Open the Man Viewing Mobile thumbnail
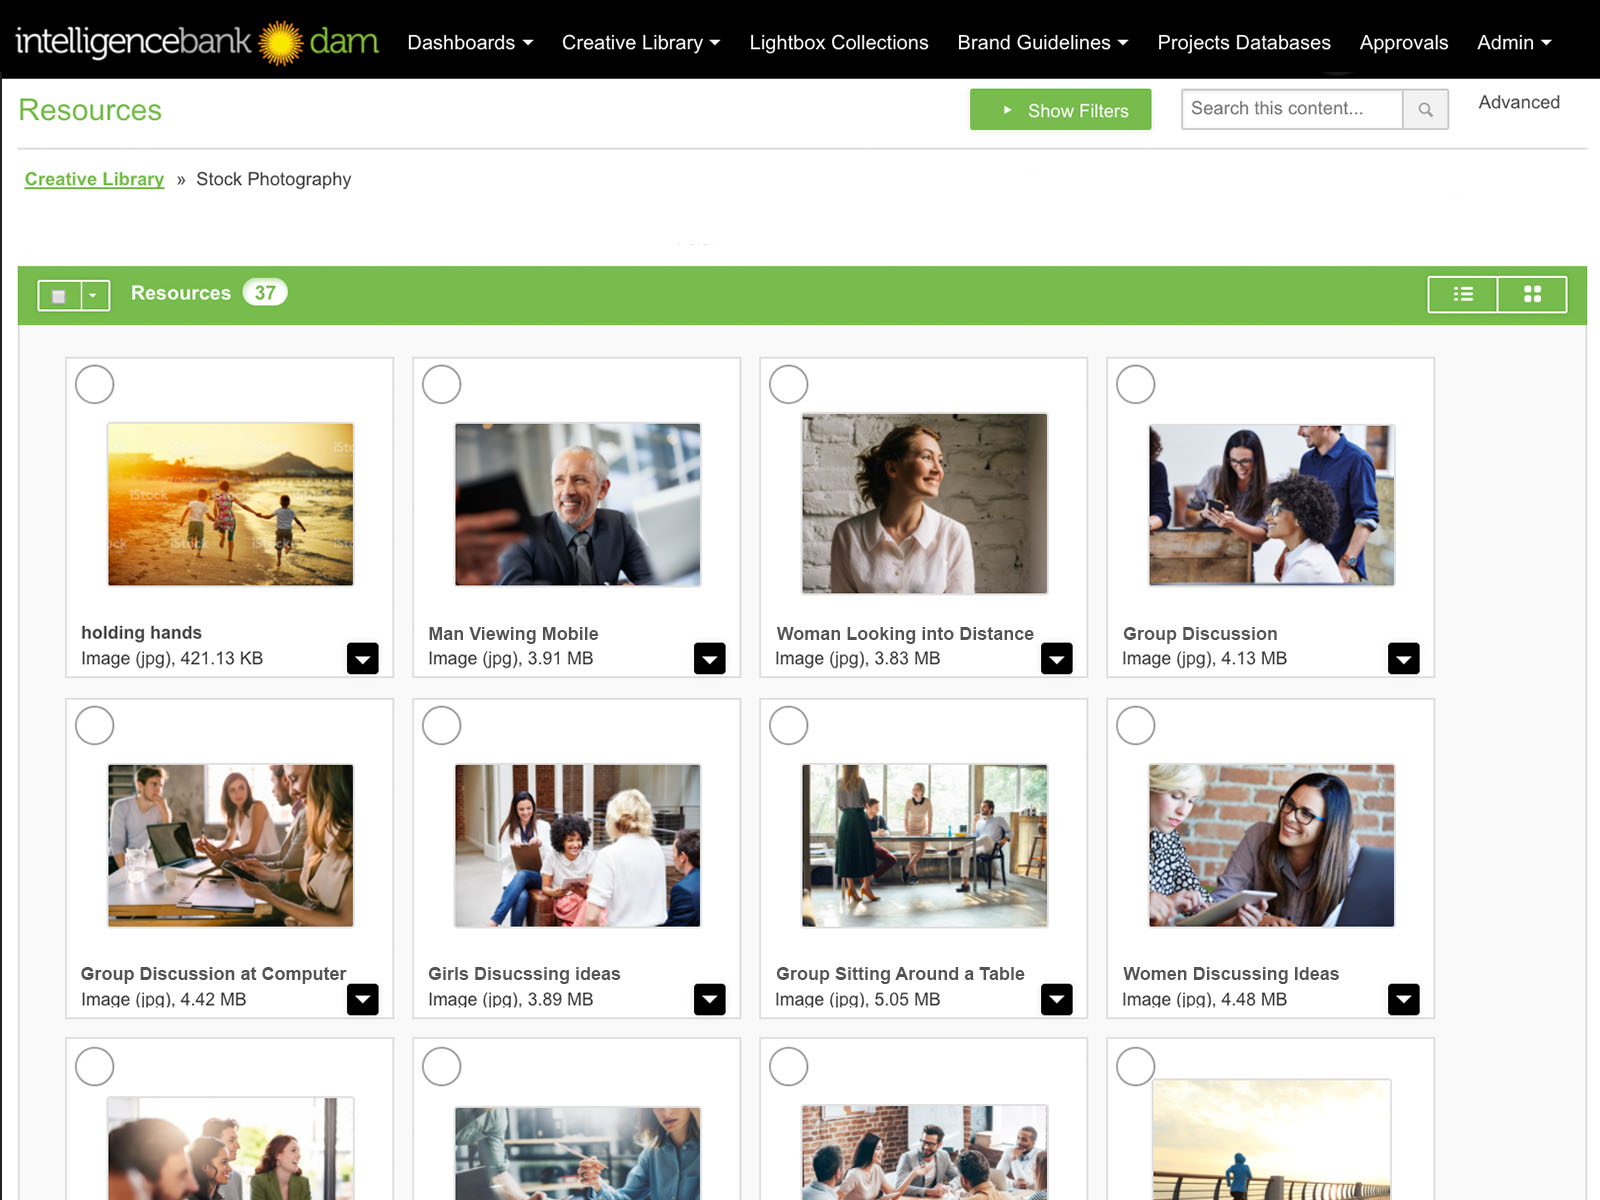This screenshot has height=1200, width=1600. 578,504
